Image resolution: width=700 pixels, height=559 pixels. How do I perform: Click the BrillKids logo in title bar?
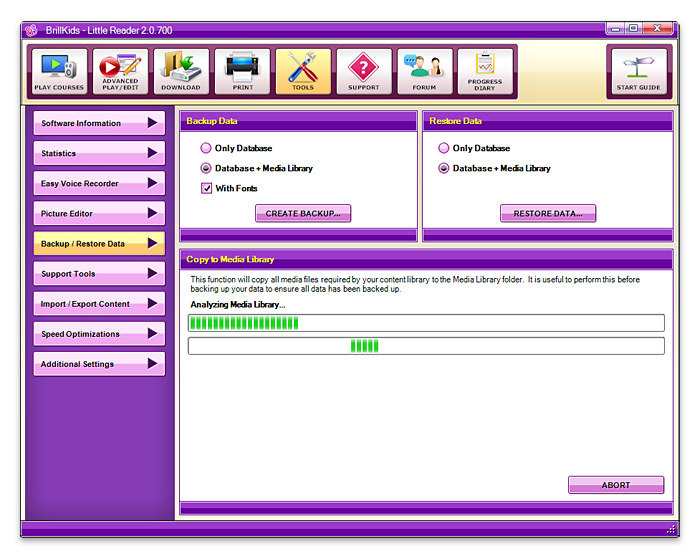pyautogui.click(x=31, y=30)
